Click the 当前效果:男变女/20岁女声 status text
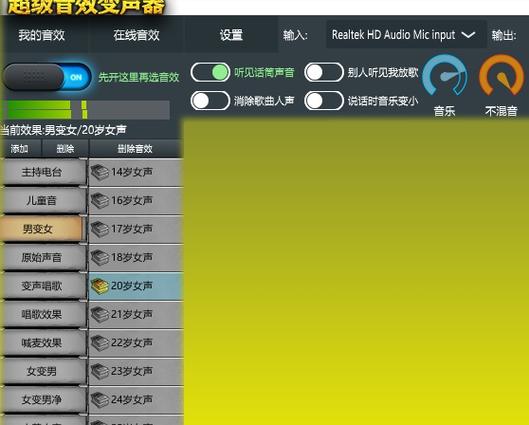 click(x=63, y=130)
